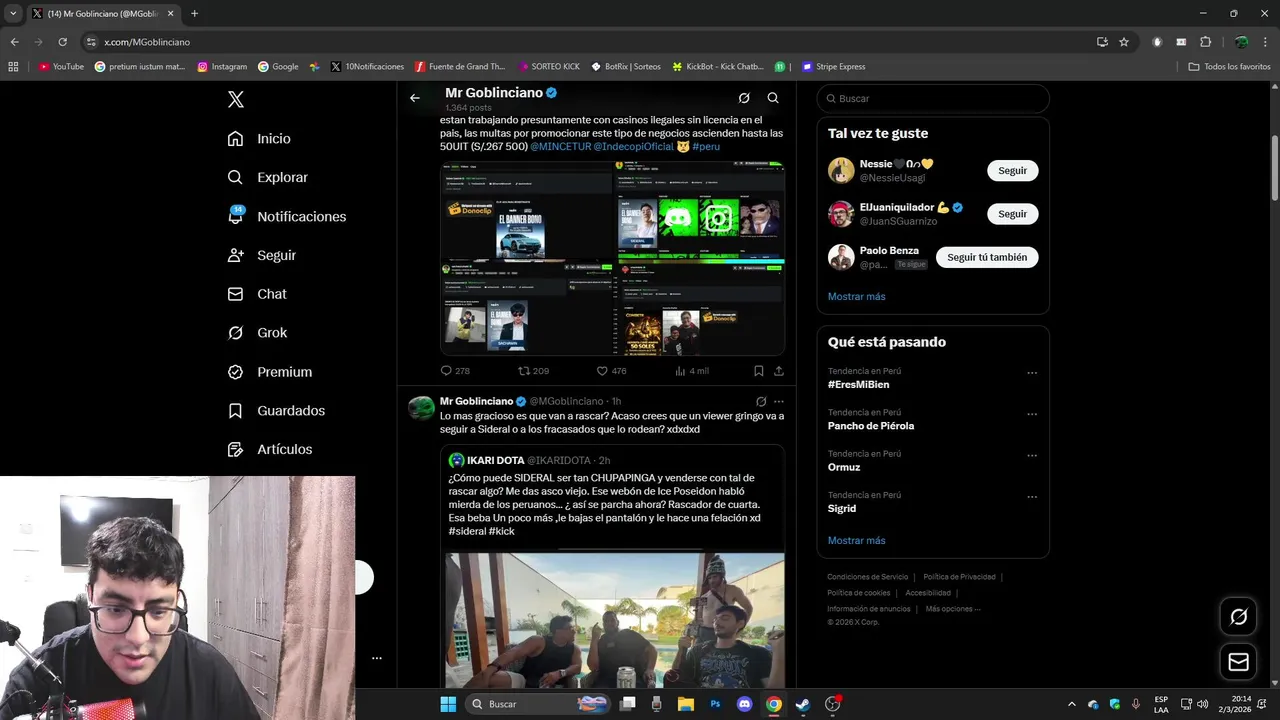Open Discord from the taskbar
Viewport: 1280px width, 720px height.
744,704
